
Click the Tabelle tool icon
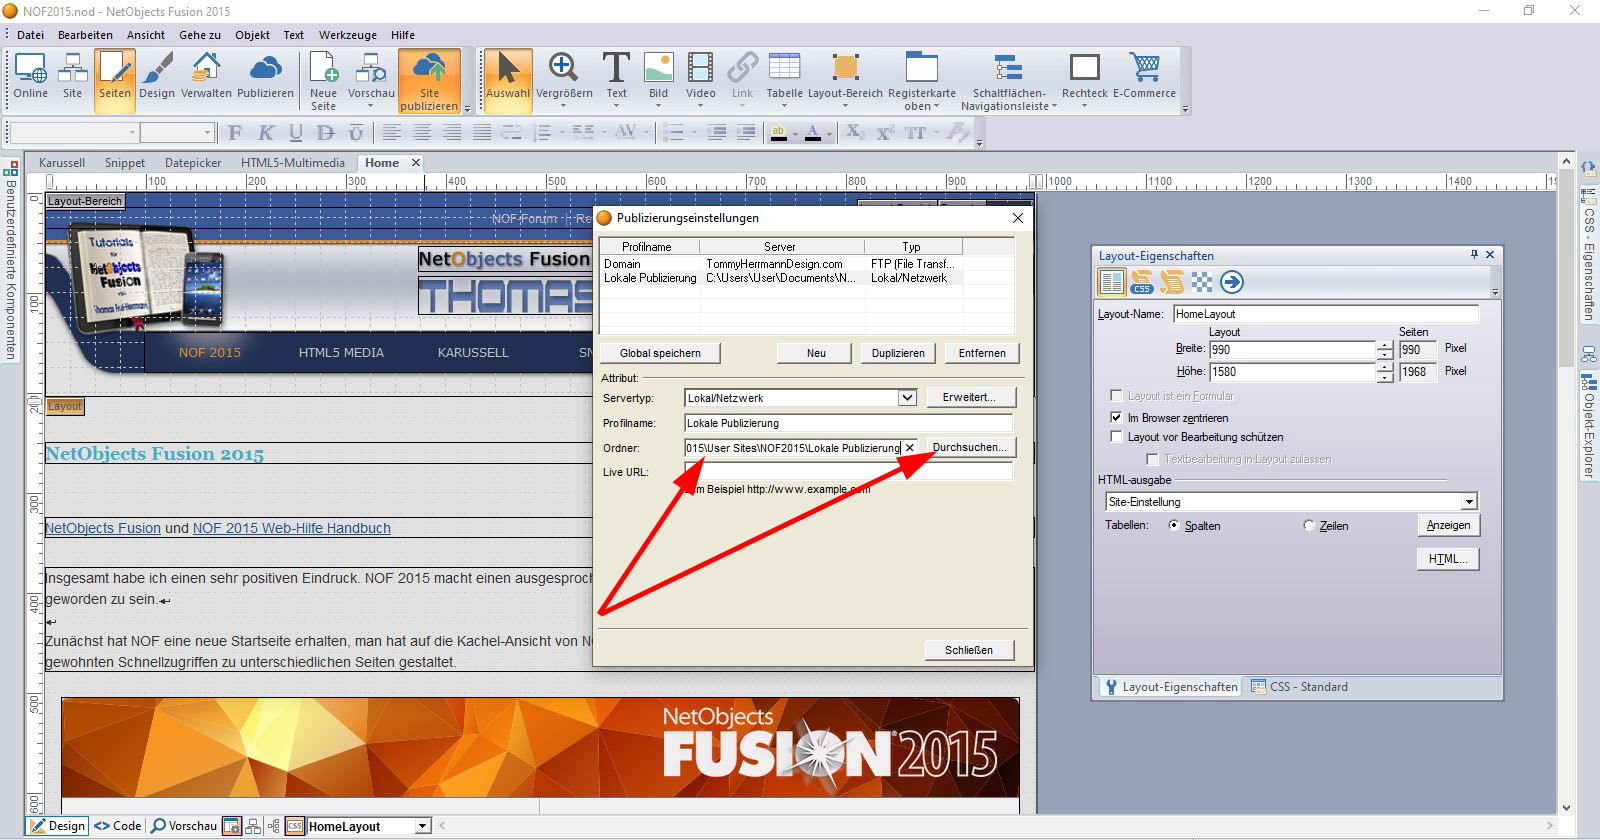pos(784,77)
